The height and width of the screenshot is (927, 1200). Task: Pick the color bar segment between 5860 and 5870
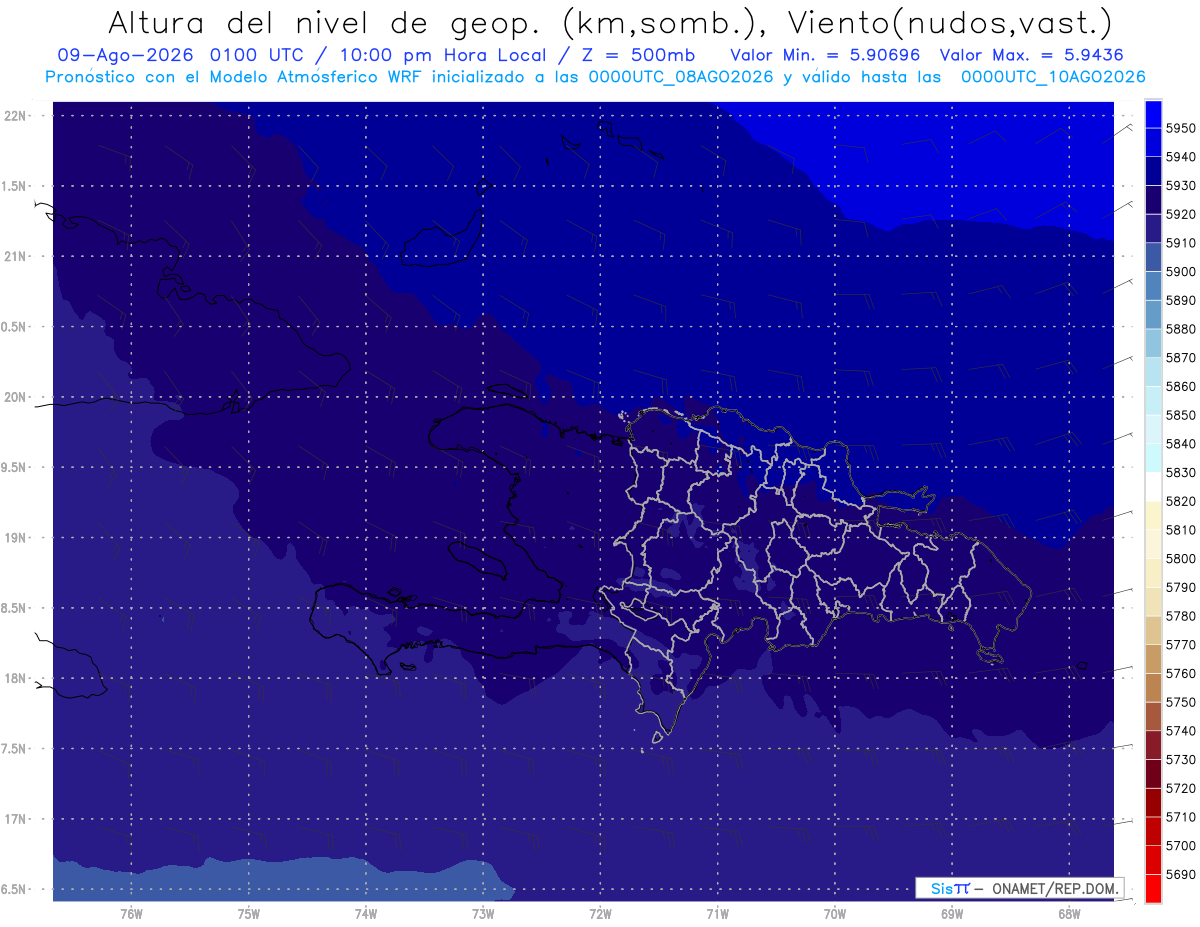click(1152, 372)
